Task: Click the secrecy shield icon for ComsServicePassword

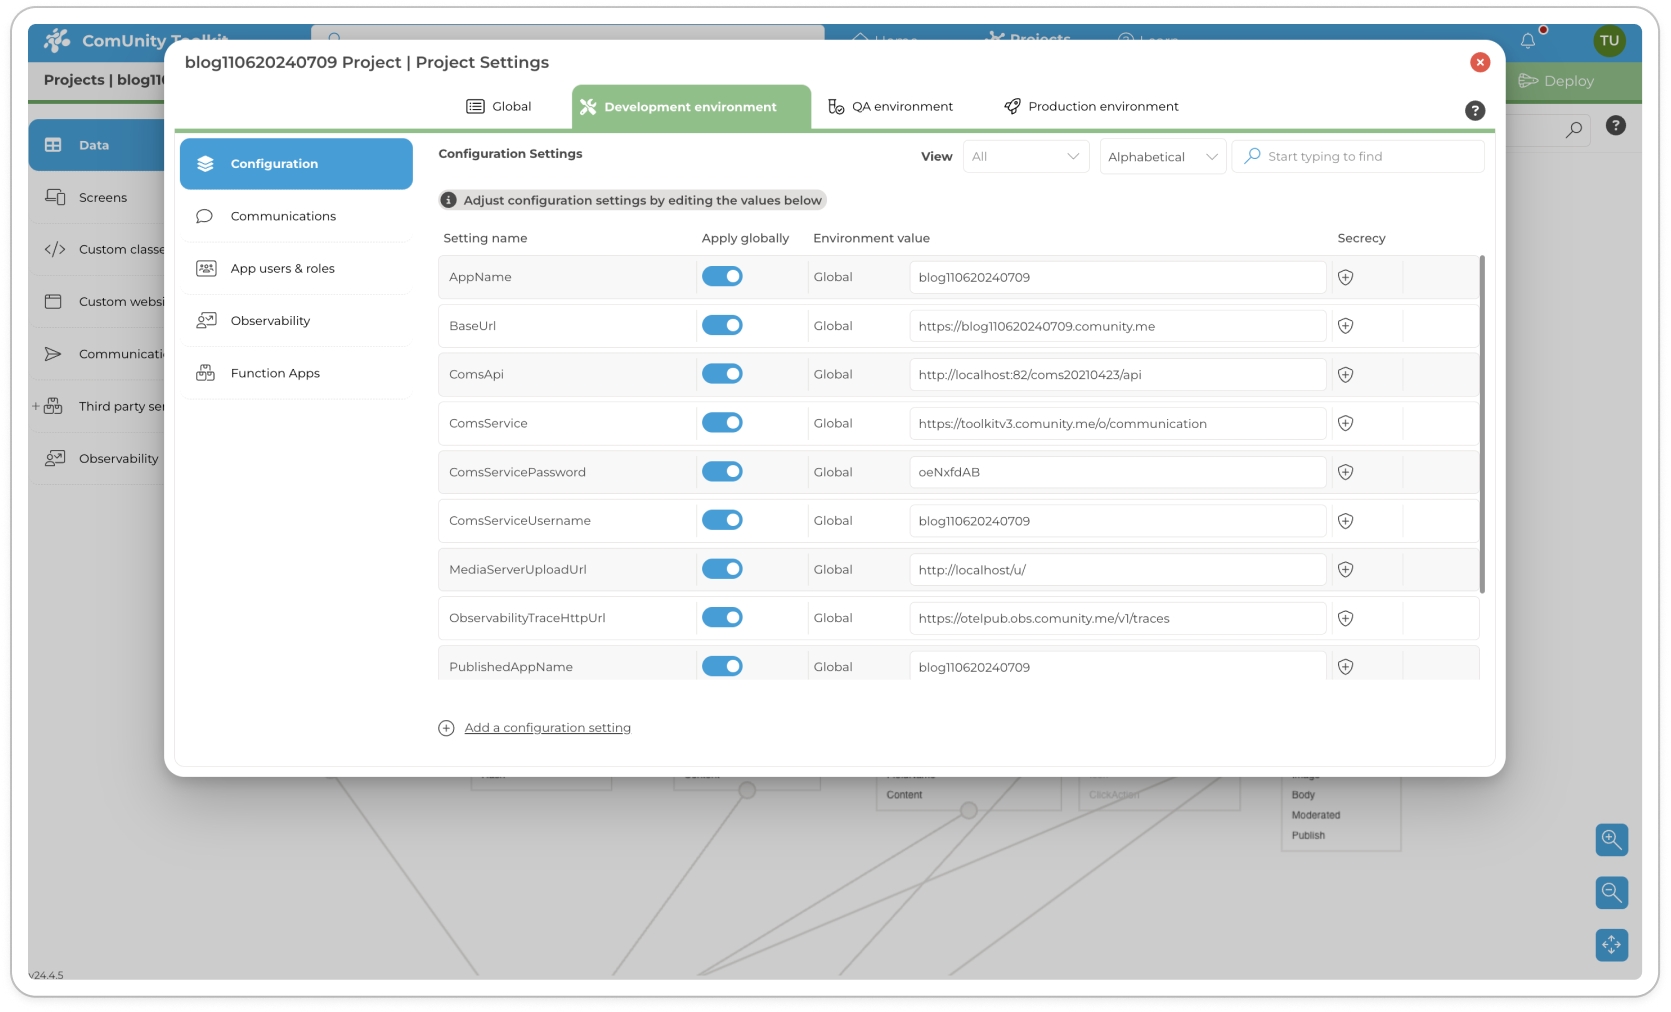Action: coord(1345,472)
